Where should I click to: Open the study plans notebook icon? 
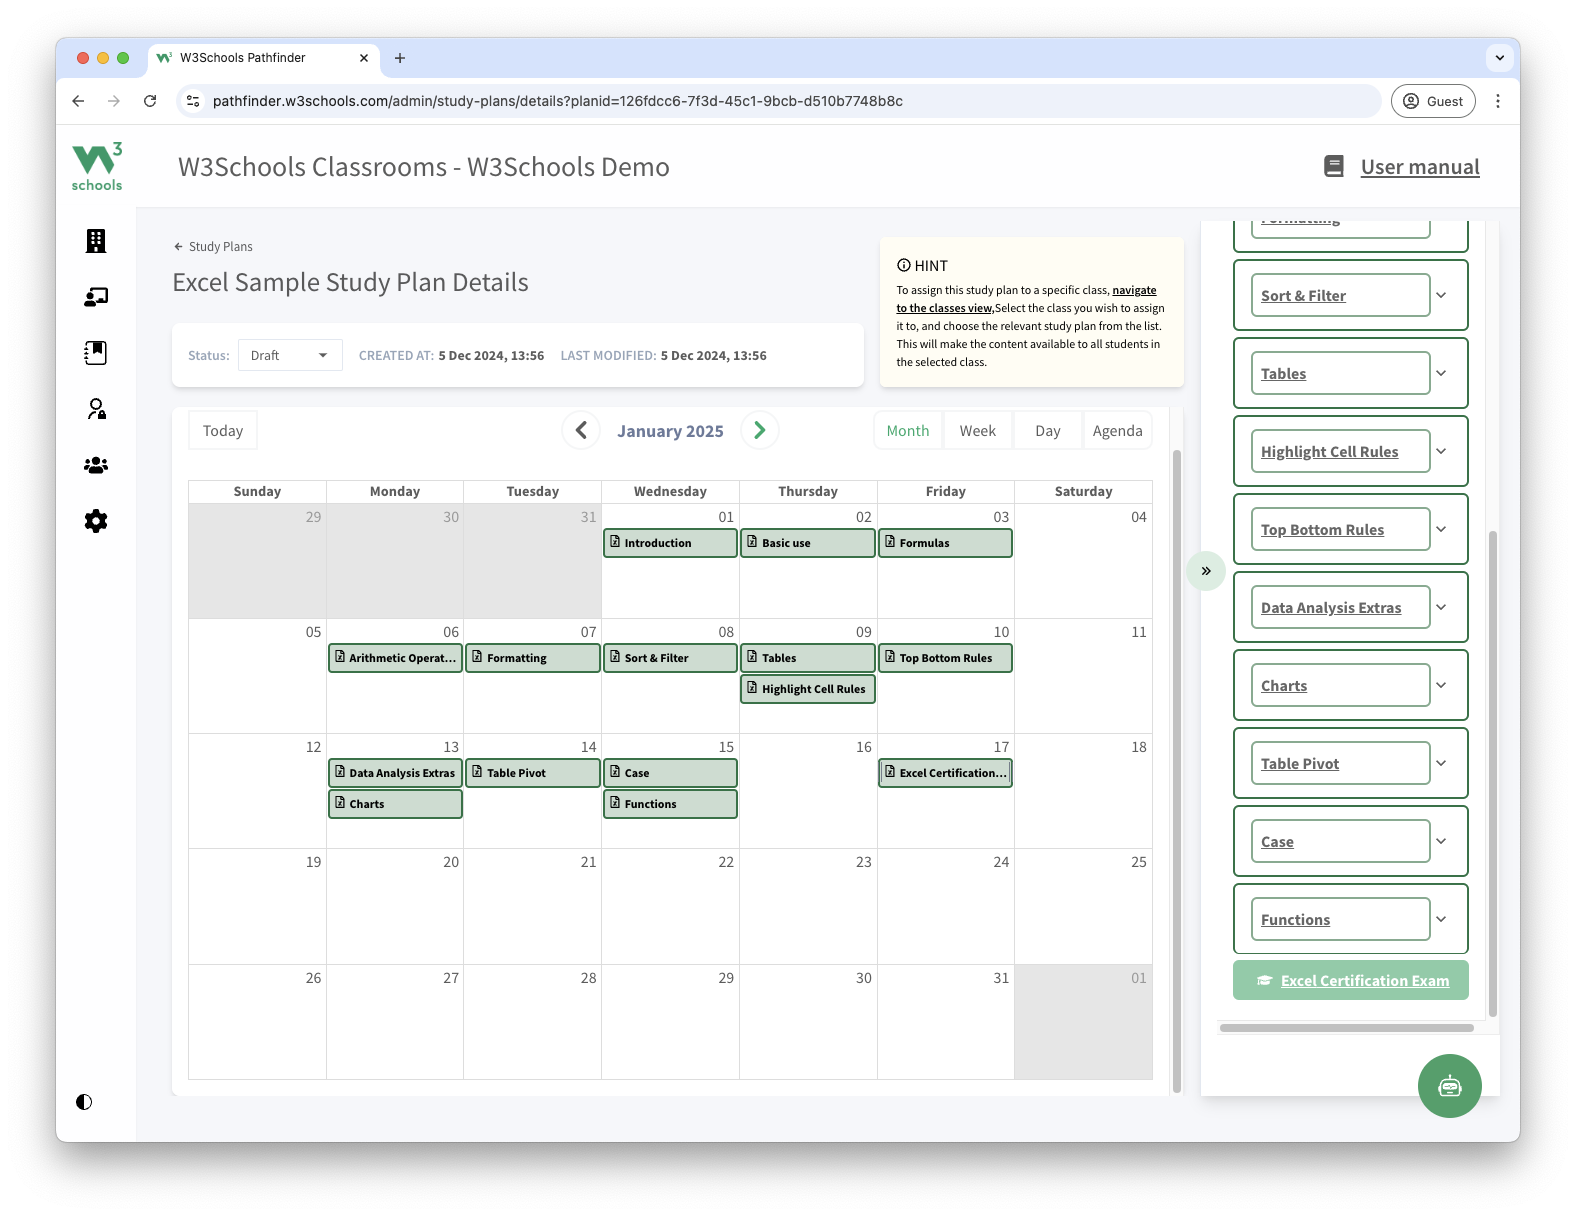pyautogui.click(x=96, y=353)
